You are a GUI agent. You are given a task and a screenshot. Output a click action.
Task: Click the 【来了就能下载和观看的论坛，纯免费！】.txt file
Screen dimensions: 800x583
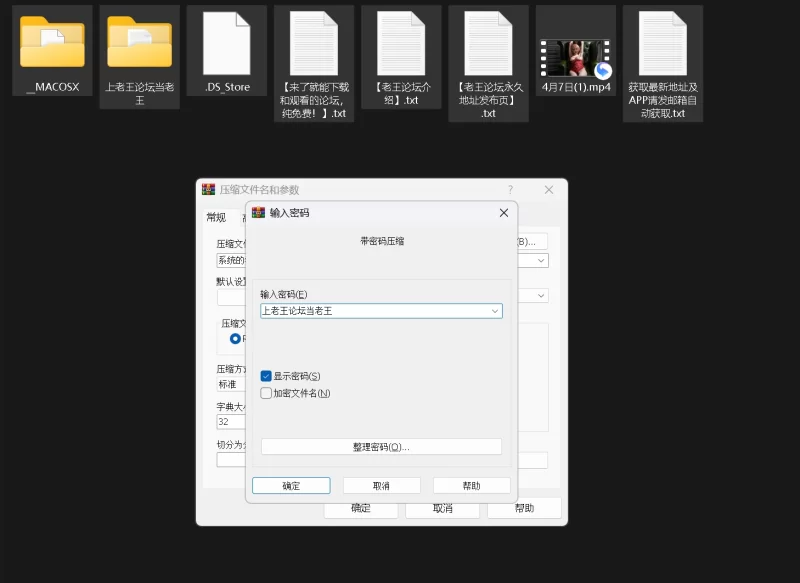tap(313, 43)
